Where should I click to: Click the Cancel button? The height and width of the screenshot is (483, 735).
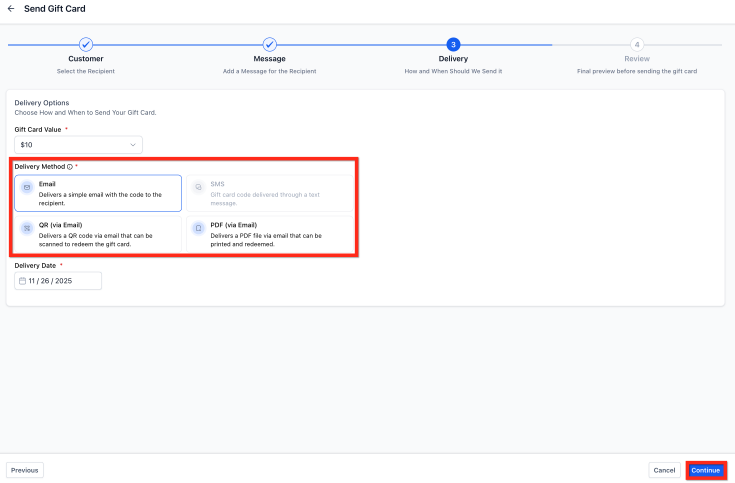pos(664,470)
